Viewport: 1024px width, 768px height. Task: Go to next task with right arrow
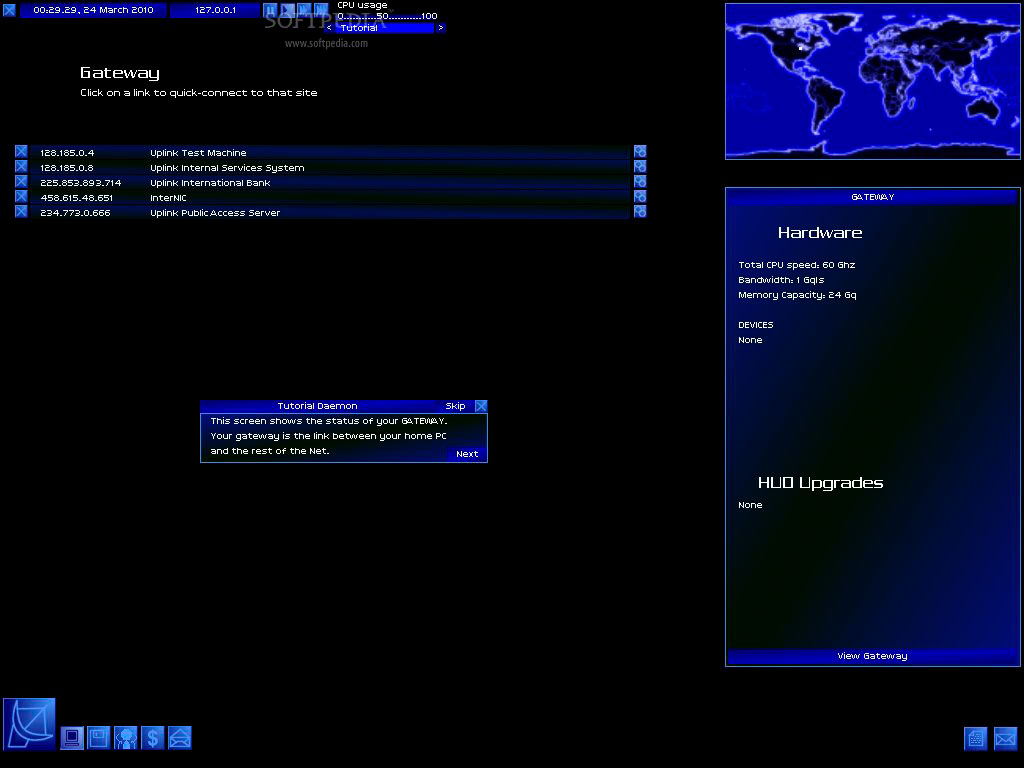(440, 28)
